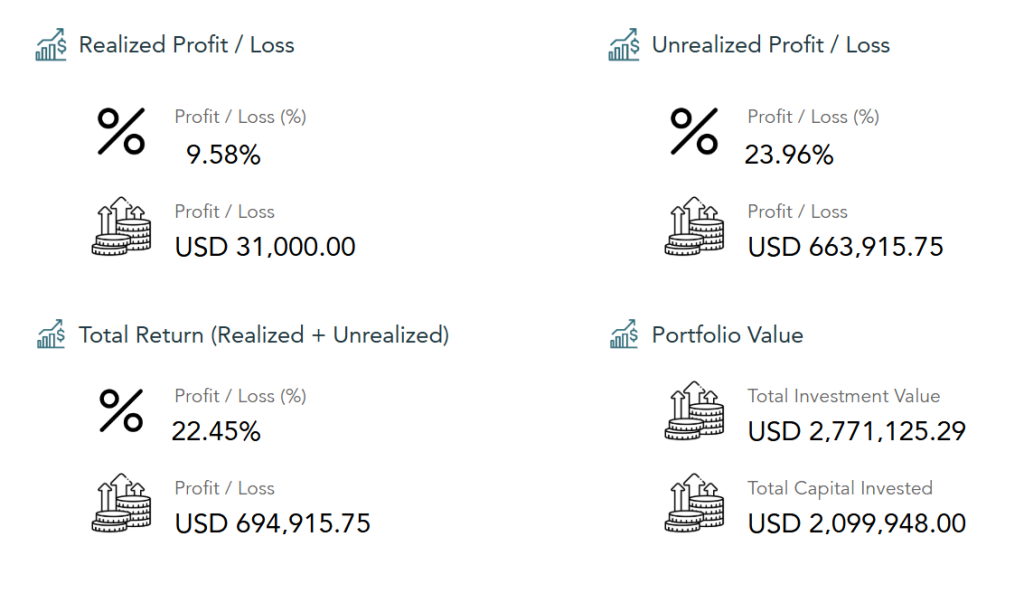This screenshot has height=593, width=1024.
Task: Click the USD 2,099,948.00 capital invested value
Action: 857,523
